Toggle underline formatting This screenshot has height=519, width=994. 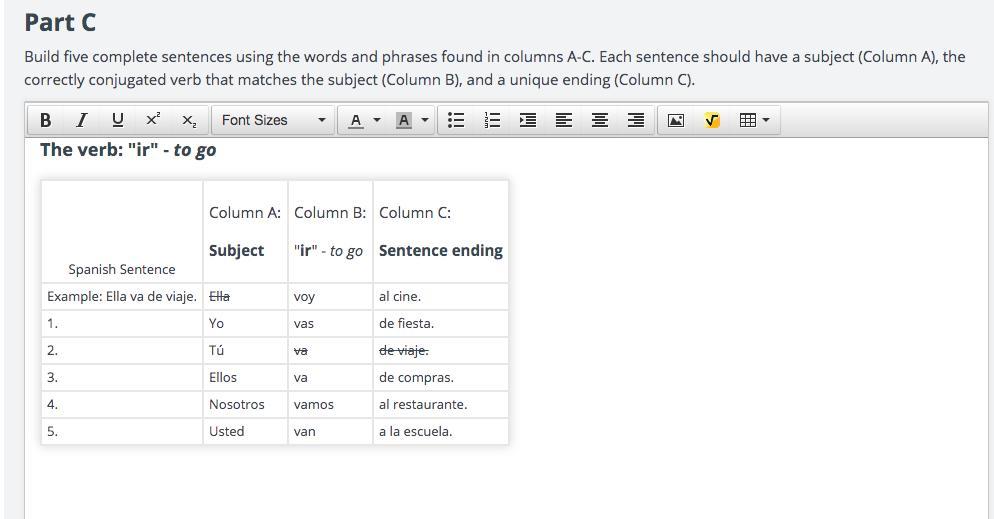coord(117,120)
